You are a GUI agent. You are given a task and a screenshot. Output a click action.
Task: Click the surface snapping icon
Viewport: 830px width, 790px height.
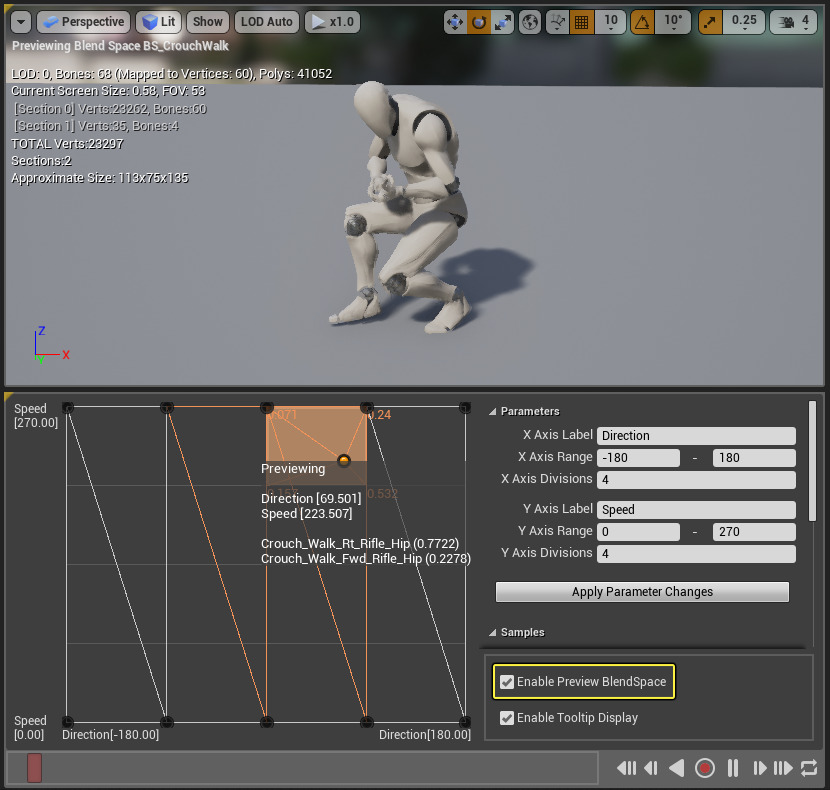(x=557, y=22)
